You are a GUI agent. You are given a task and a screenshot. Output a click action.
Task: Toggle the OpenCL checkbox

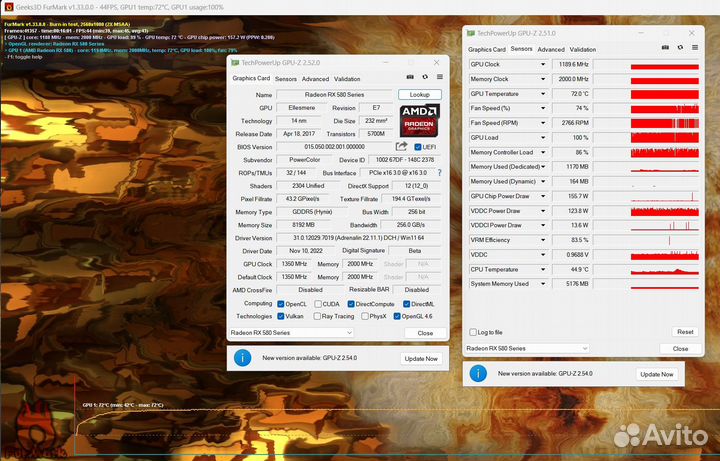click(281, 304)
